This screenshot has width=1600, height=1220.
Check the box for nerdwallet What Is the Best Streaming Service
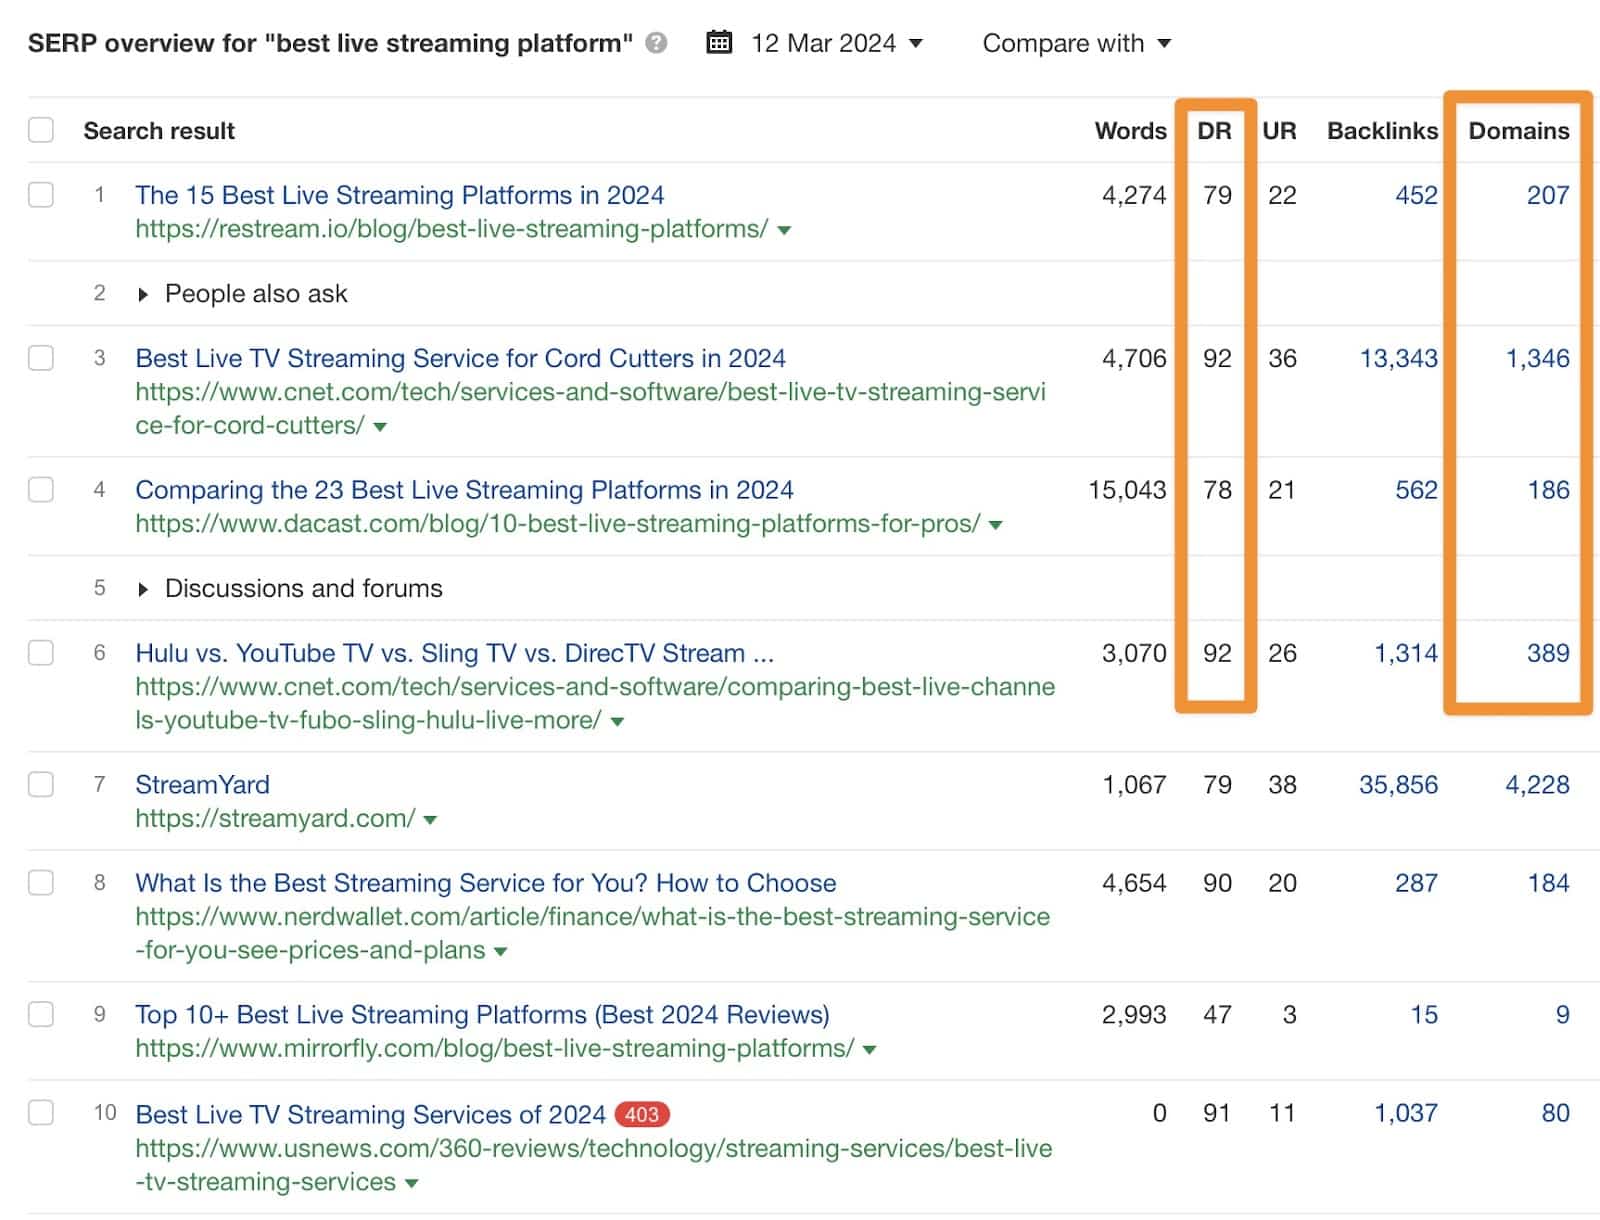click(x=41, y=882)
